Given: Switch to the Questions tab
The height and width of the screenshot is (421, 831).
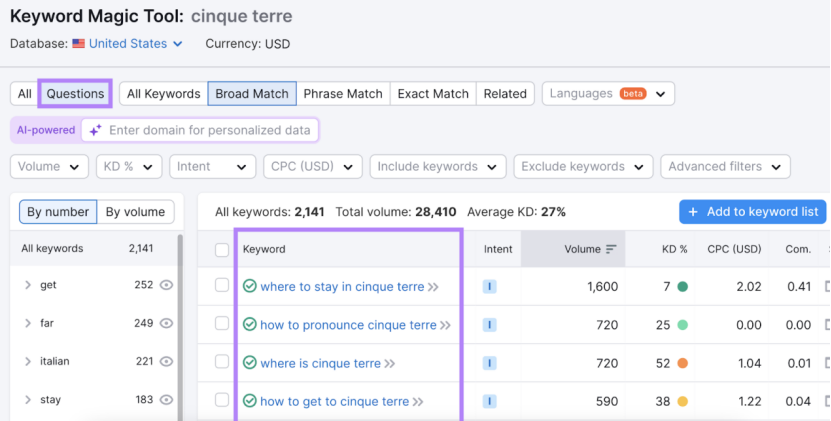Looking at the screenshot, I should (x=75, y=94).
